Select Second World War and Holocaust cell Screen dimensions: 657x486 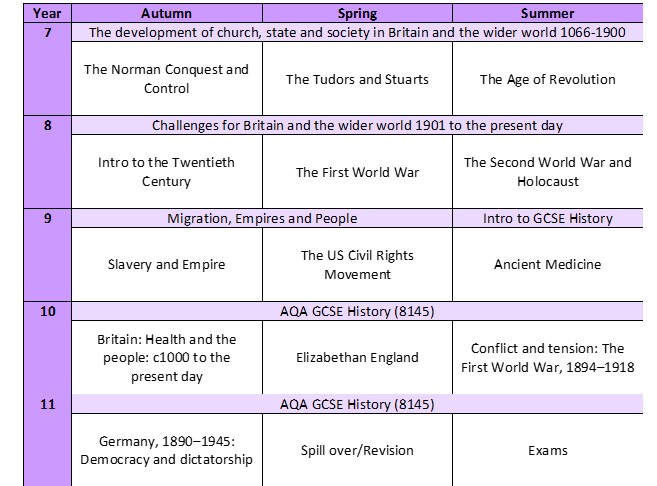point(548,172)
